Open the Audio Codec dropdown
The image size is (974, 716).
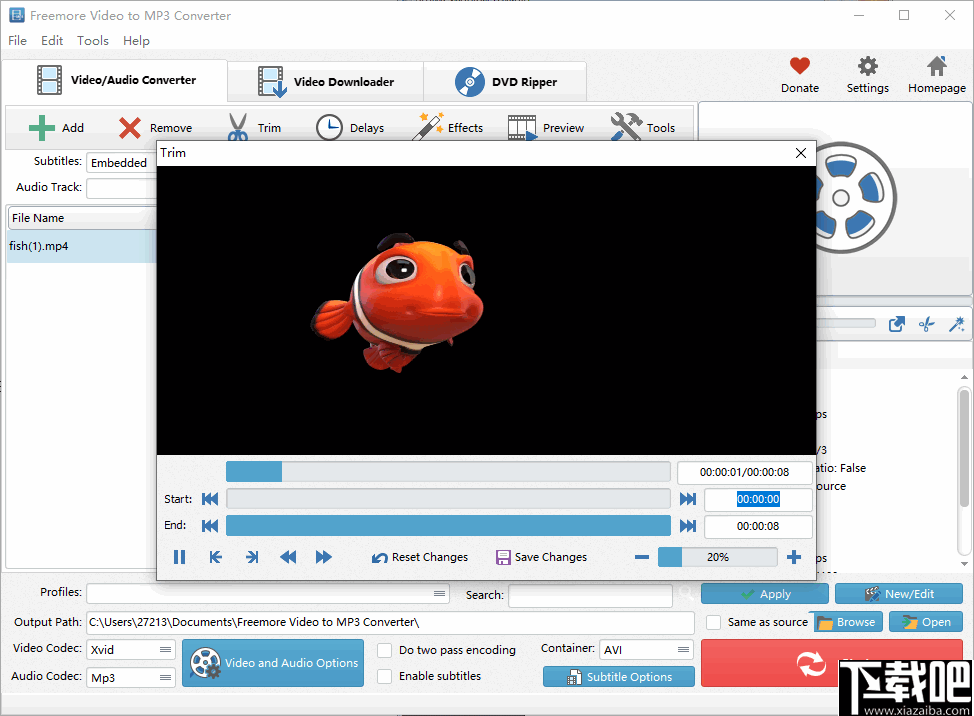[x=130, y=677]
